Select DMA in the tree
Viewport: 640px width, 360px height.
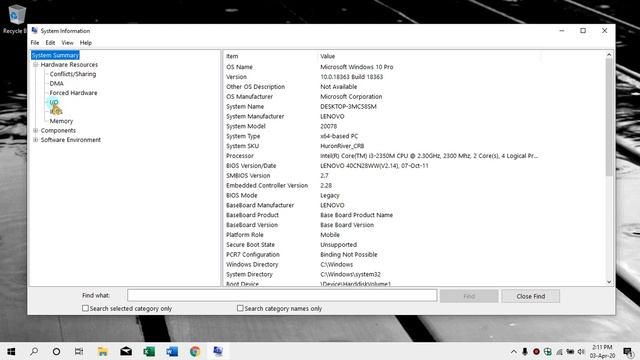pos(56,83)
